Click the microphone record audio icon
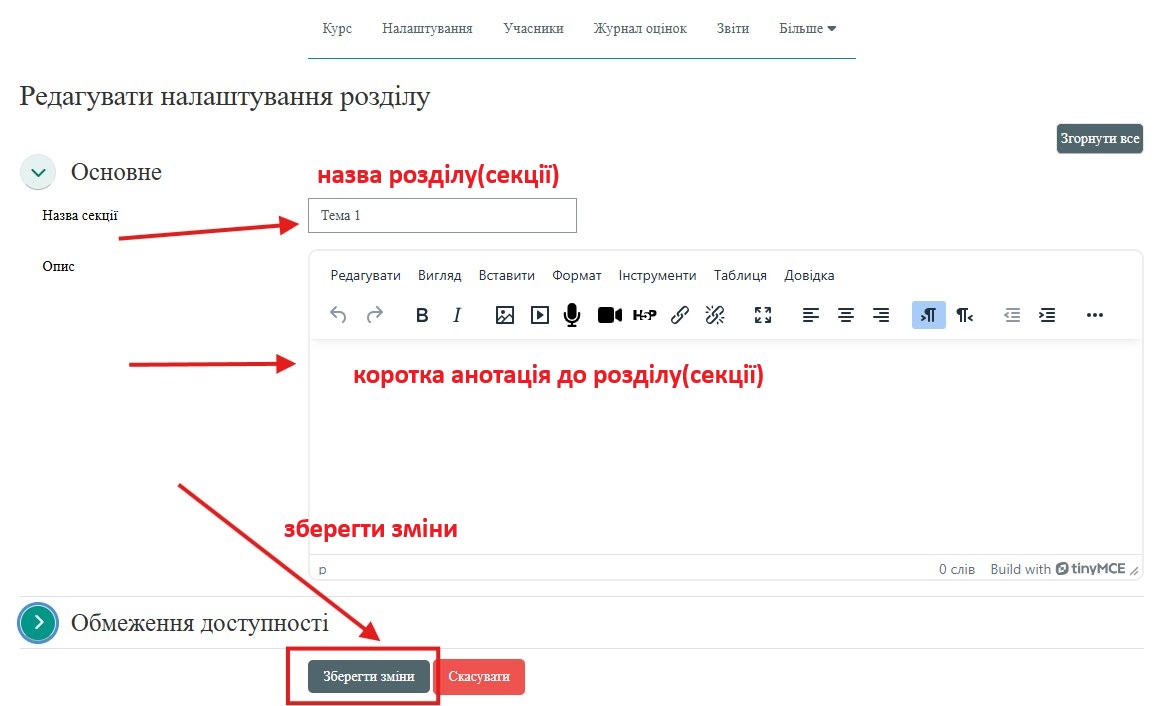Viewport: 1155px width, 706px height. point(572,315)
